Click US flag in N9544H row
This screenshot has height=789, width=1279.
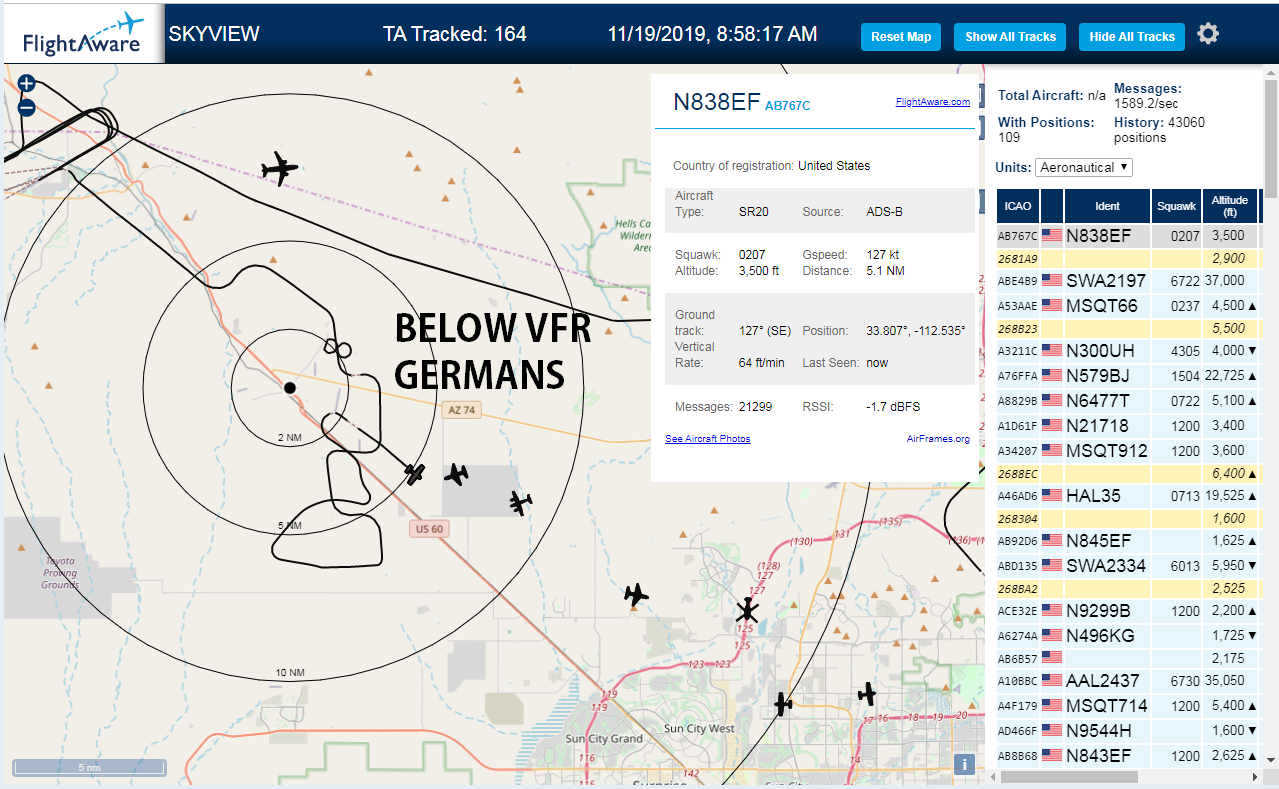[1052, 731]
